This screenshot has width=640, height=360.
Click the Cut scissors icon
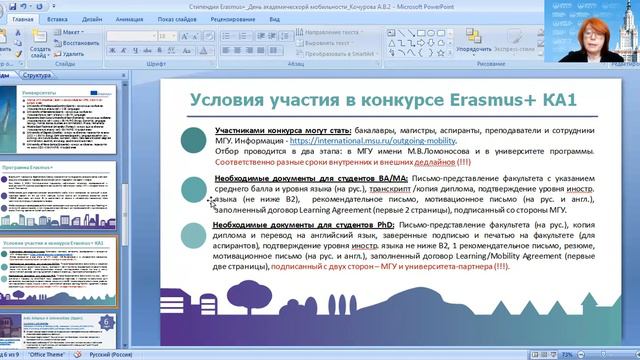[18, 32]
